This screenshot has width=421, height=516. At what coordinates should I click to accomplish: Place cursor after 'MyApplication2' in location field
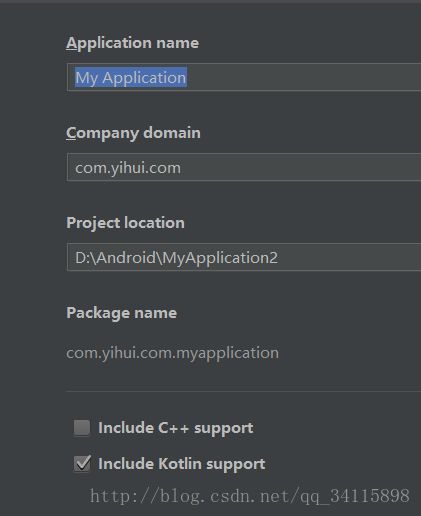pyautogui.click(x=278, y=258)
